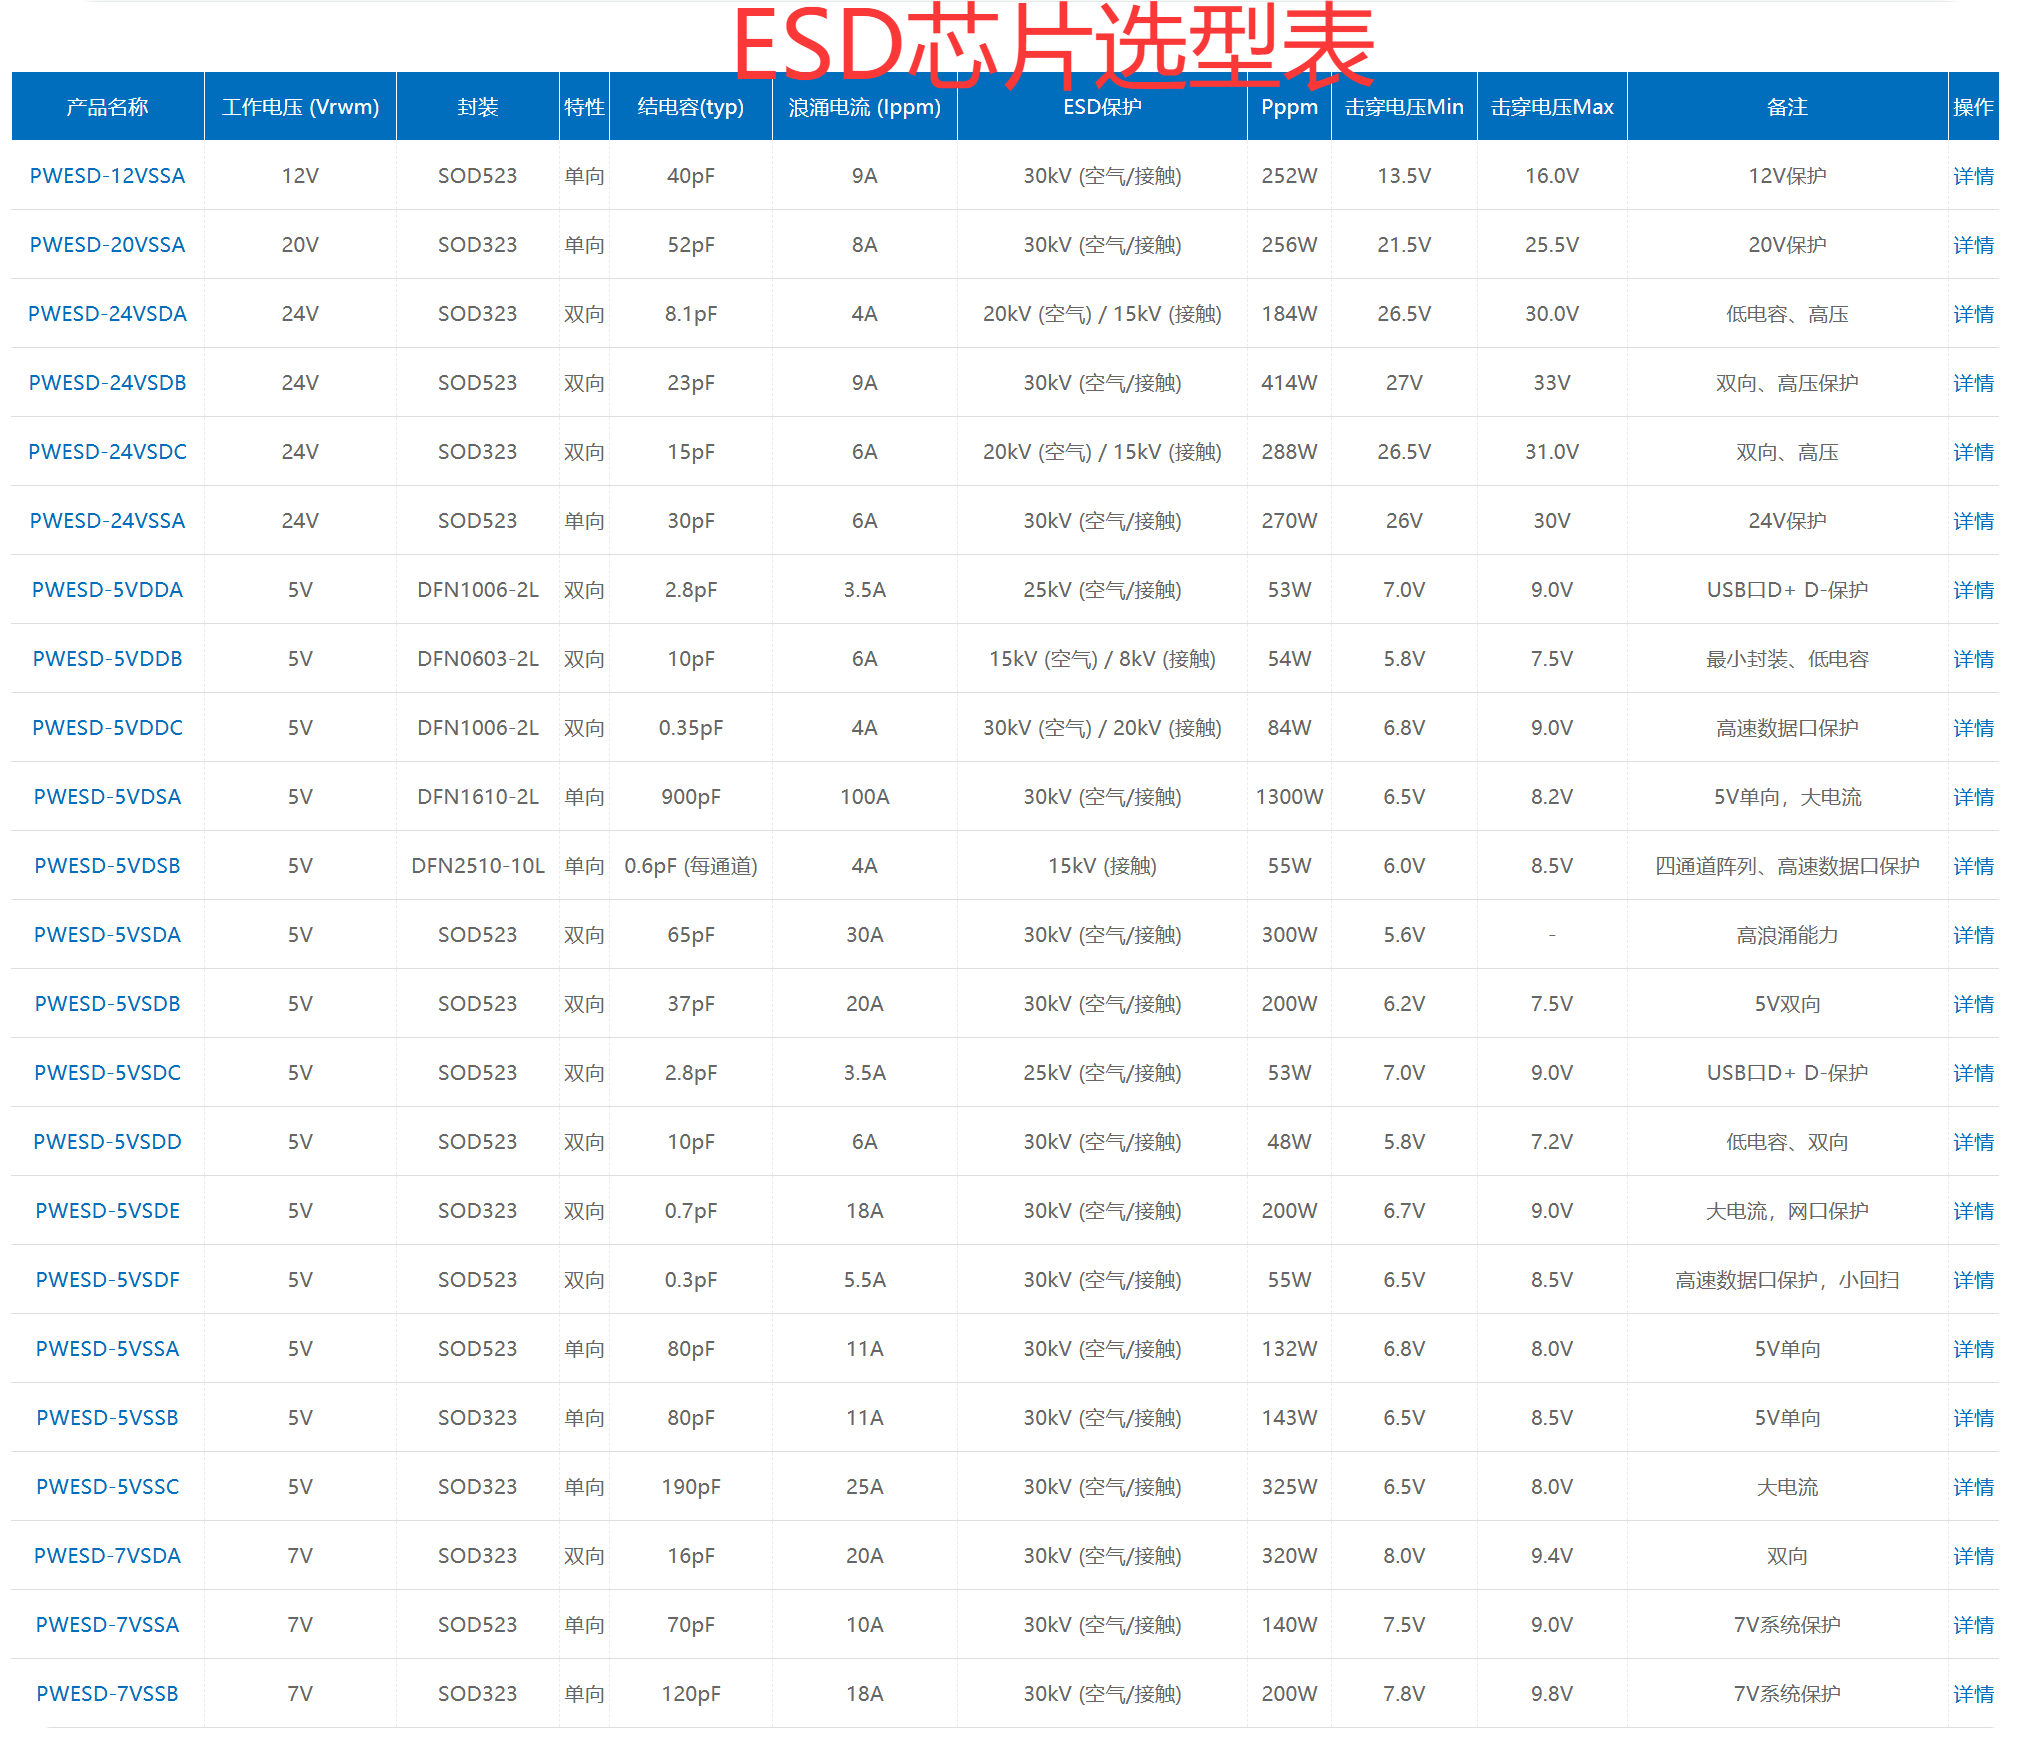View 详情 for the PWESD-5VSDB row
Screen dimensions: 2040x1742
point(1973,1004)
